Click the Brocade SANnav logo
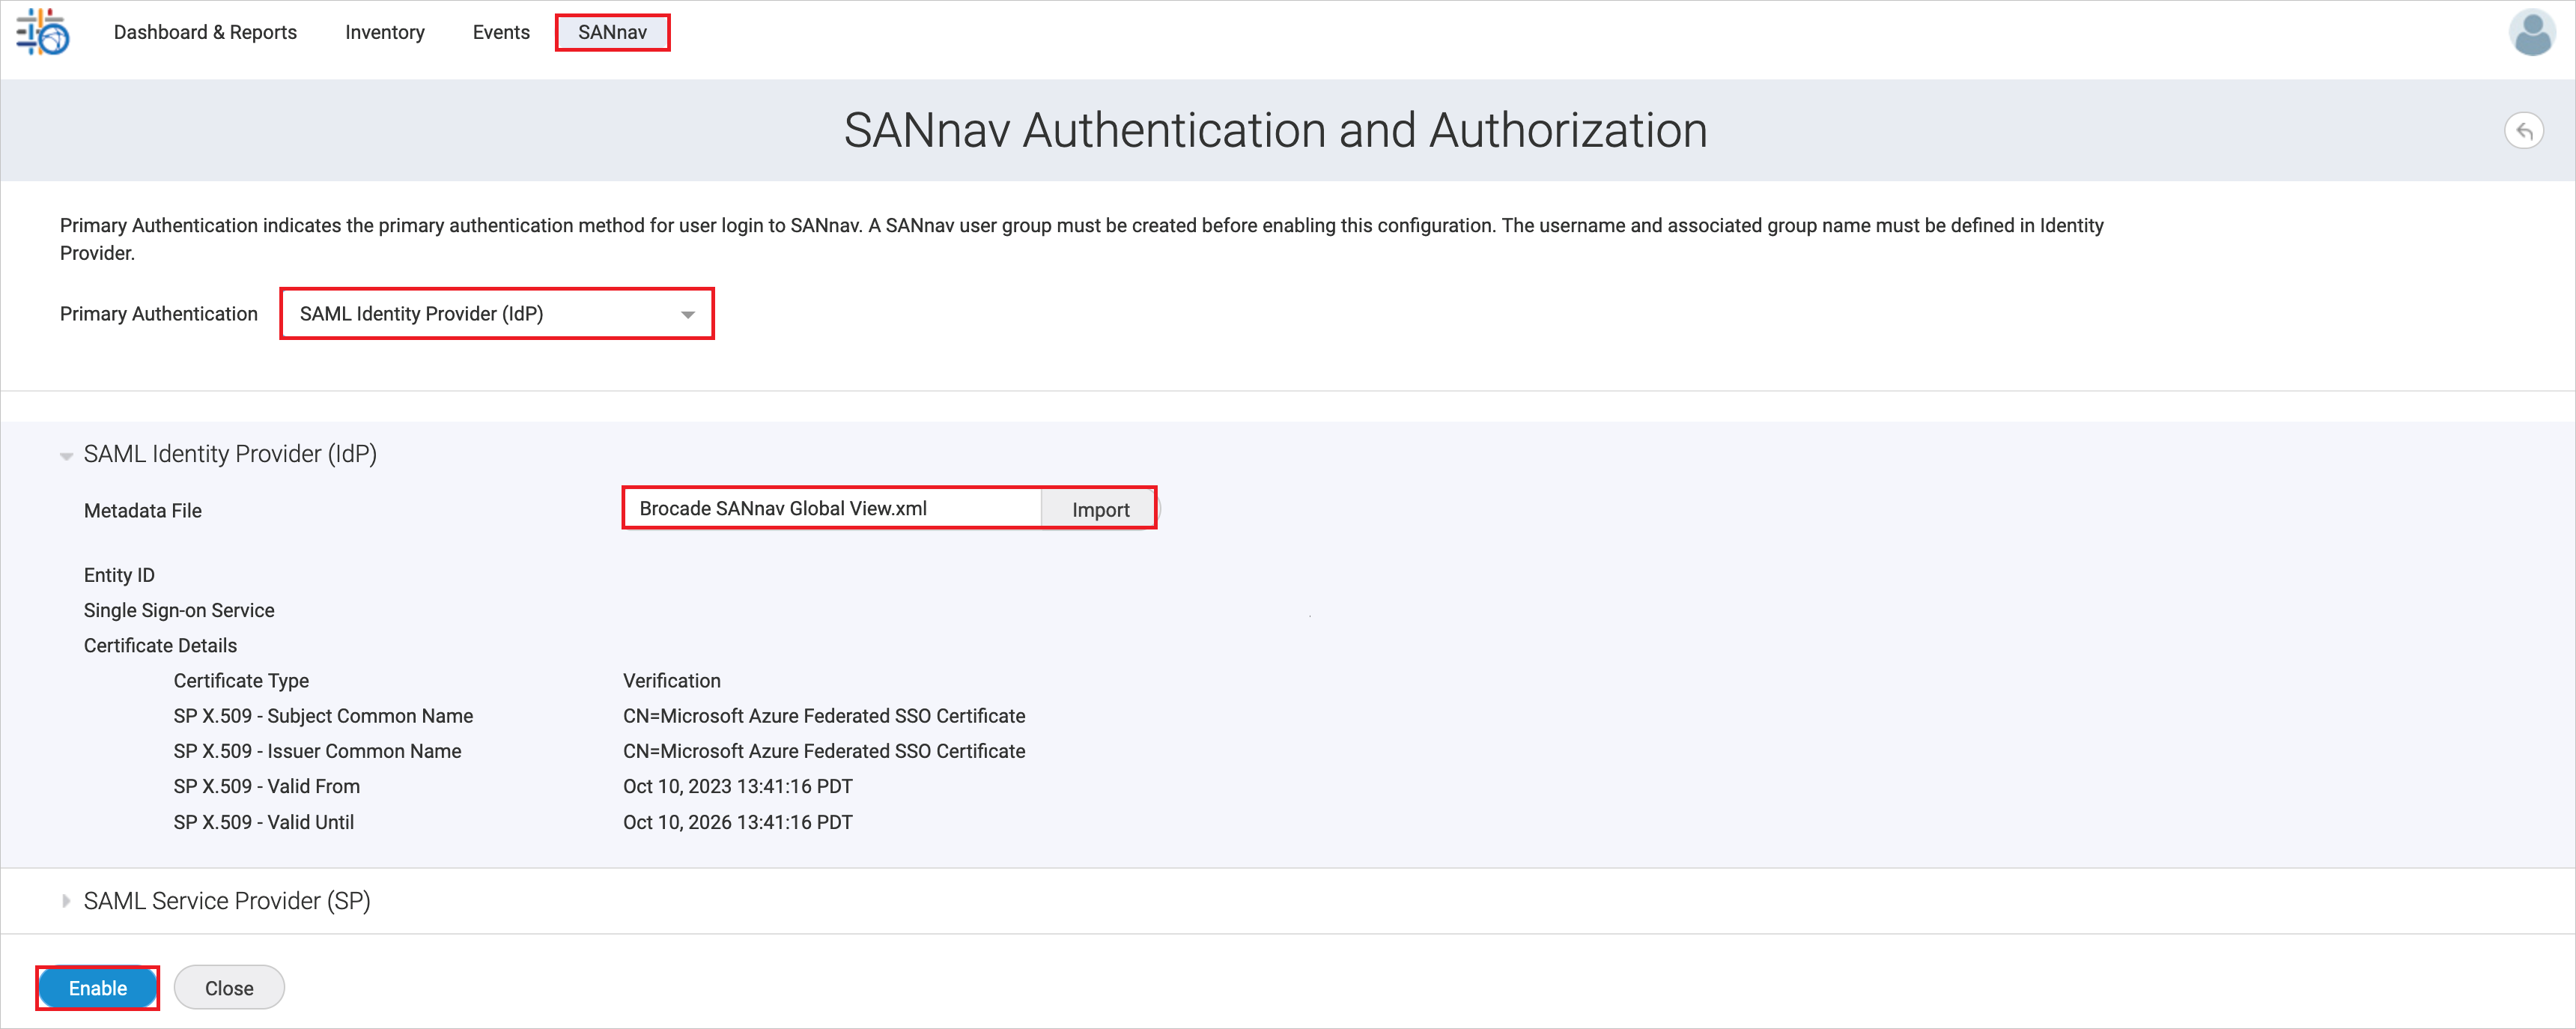 42,33
